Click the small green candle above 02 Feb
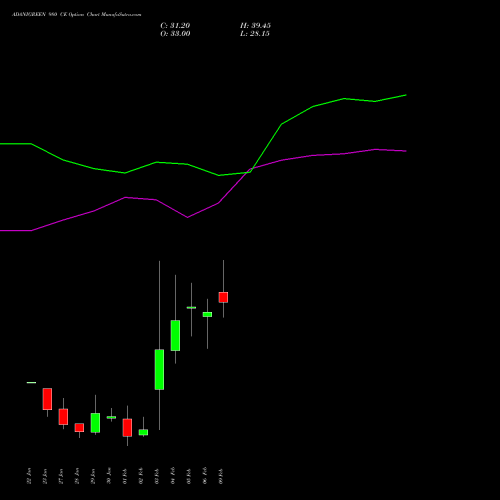 [x=143, y=432]
